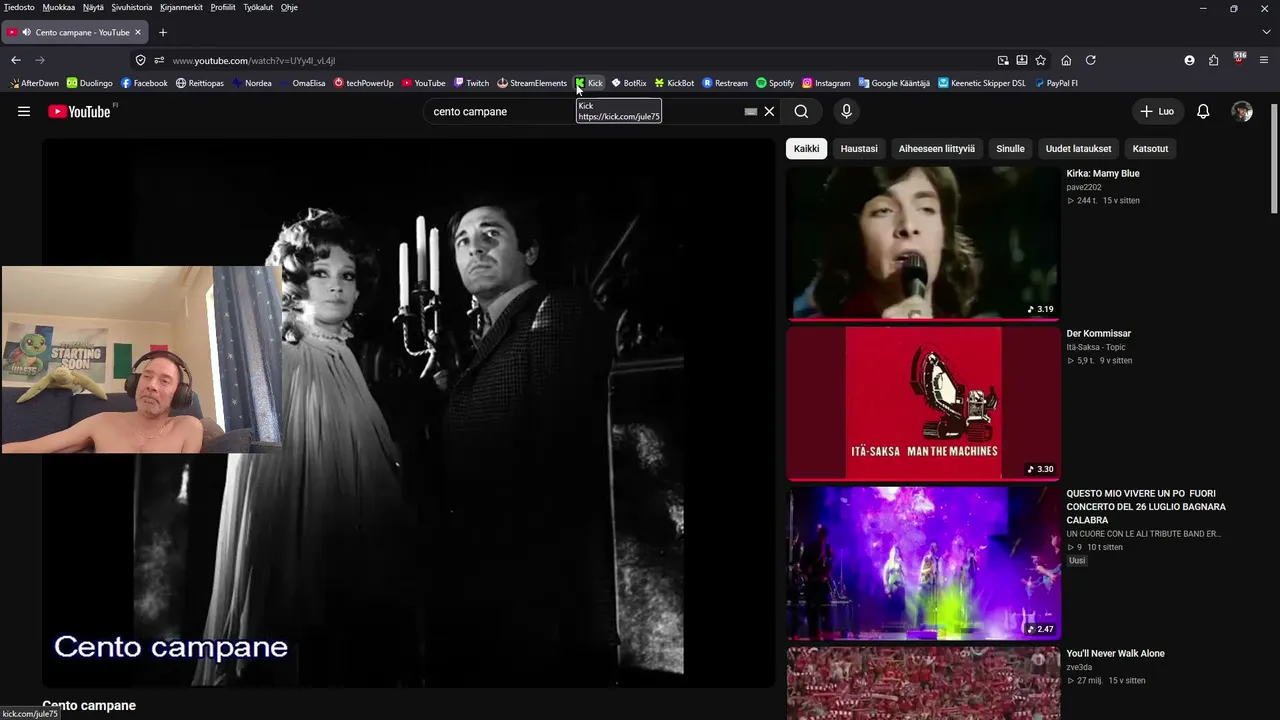Select the Uudet lataukset filter chip
Image resolution: width=1280 pixels, height=720 pixels.
pos(1078,149)
